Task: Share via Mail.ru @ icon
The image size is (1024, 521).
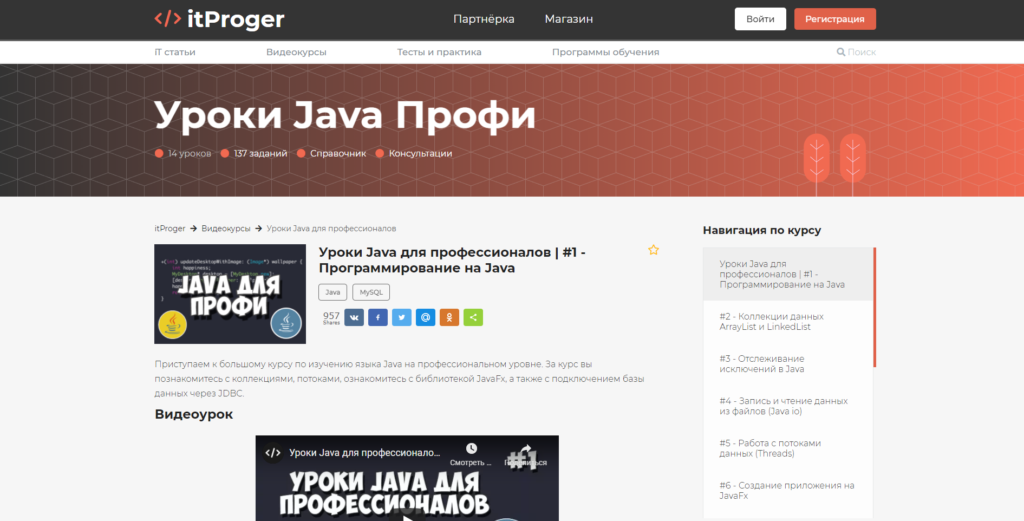Action: coord(426,317)
